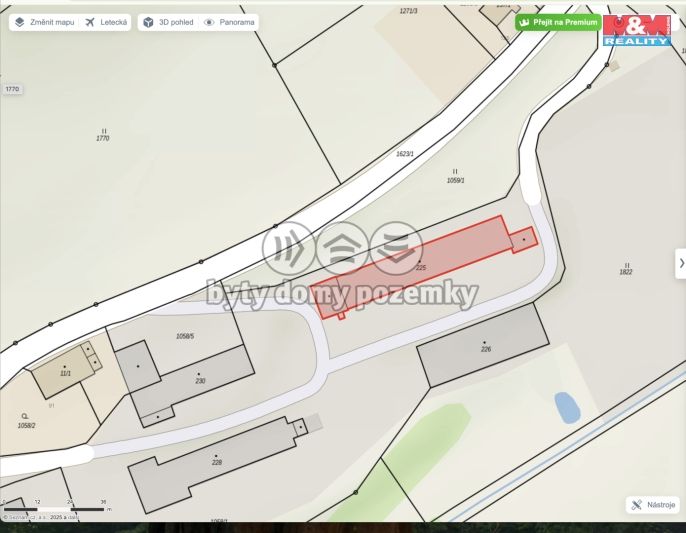Viewport: 686px width, 533px height.
Task: Open the M&M Reality logo
Action: 637,30
